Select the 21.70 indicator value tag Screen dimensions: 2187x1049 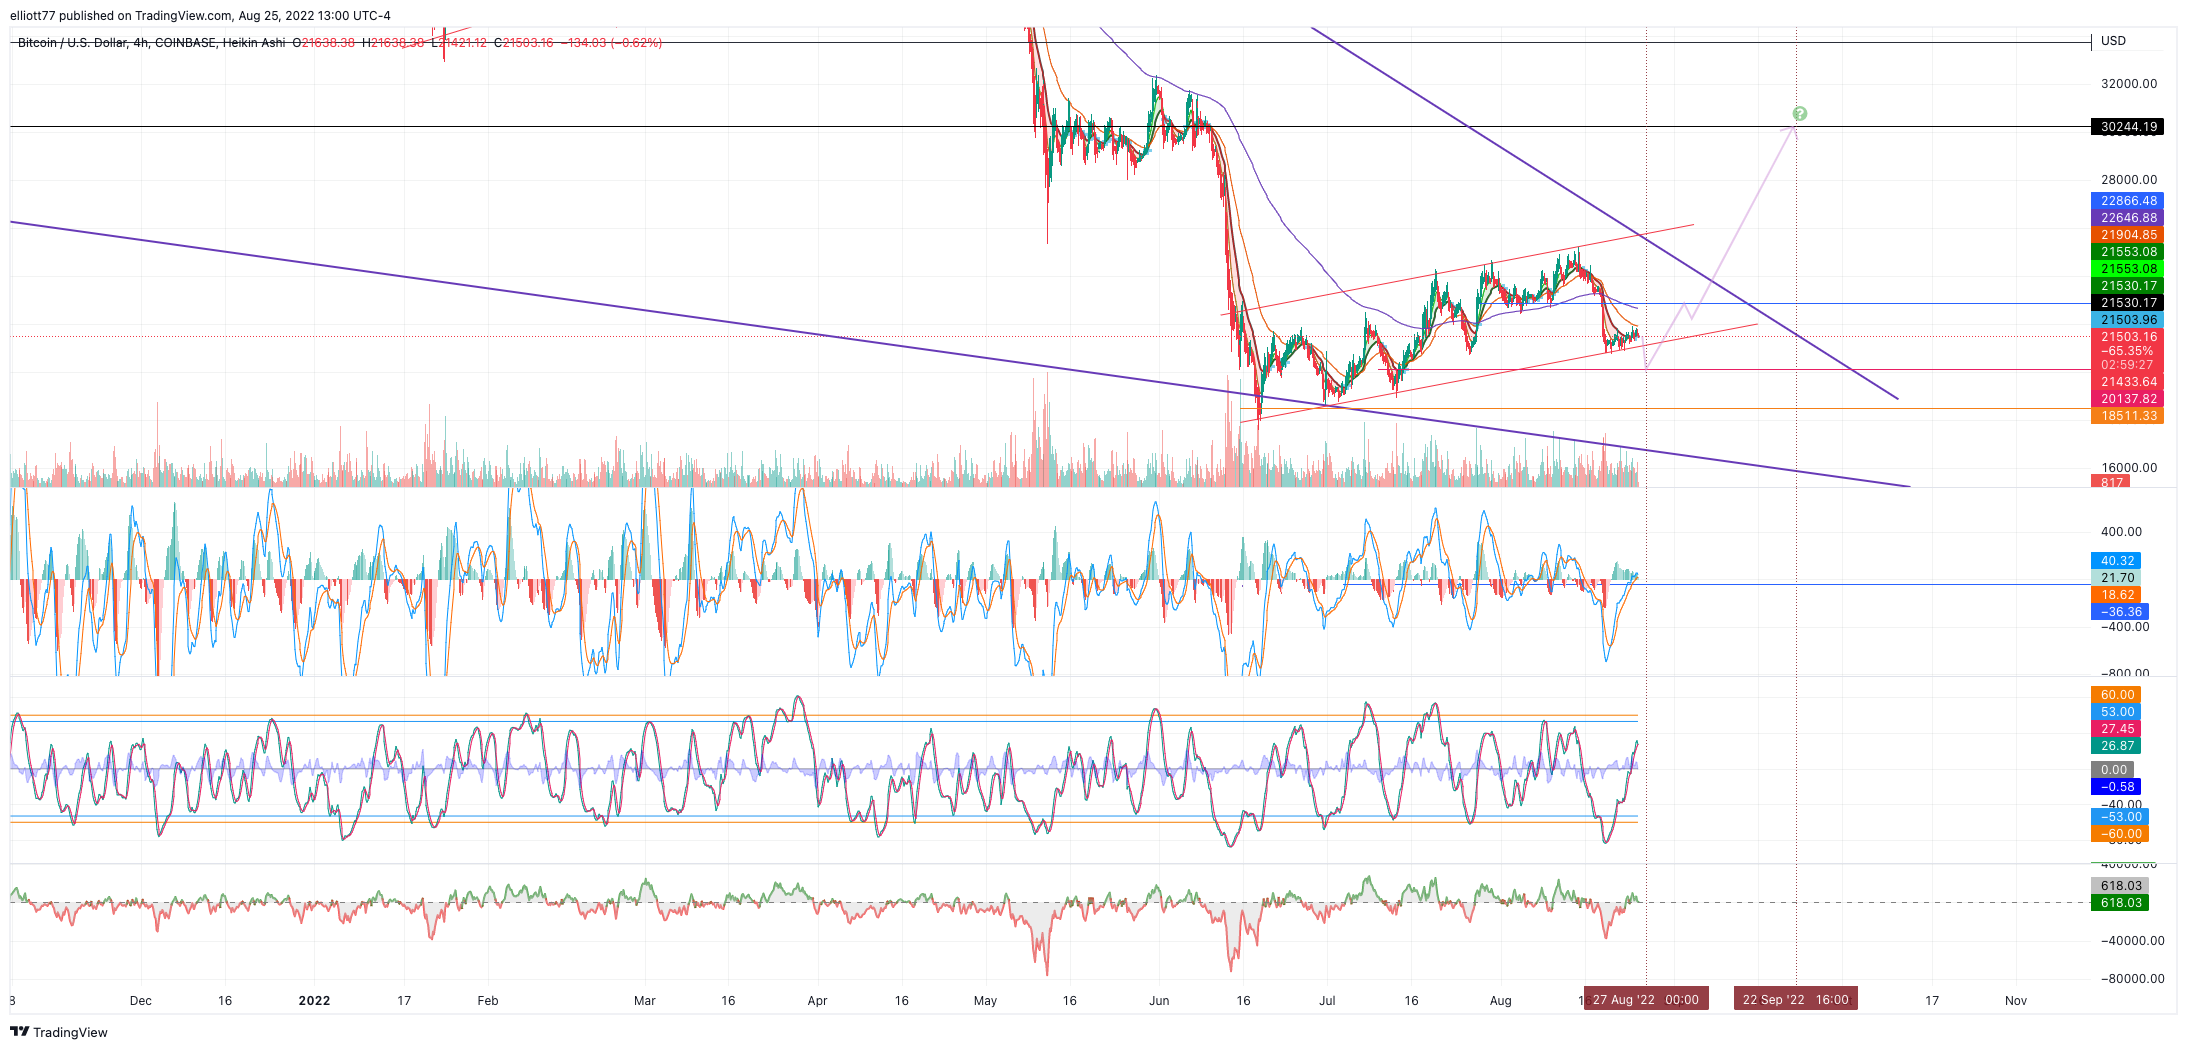pyautogui.click(x=2116, y=578)
